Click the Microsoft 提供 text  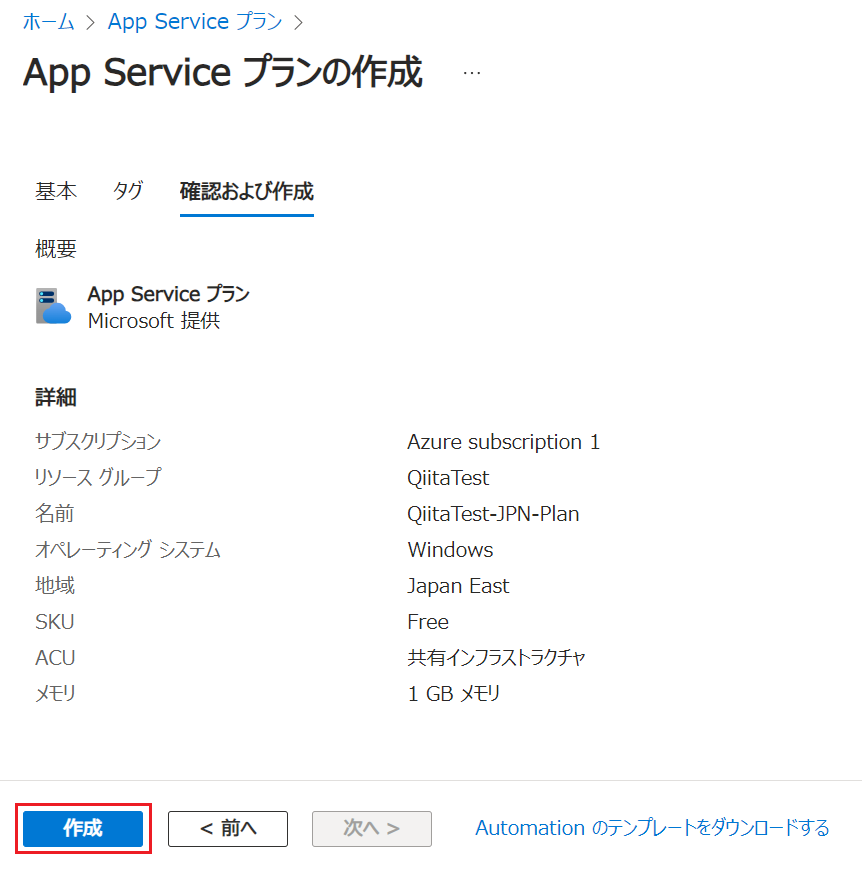(x=154, y=320)
